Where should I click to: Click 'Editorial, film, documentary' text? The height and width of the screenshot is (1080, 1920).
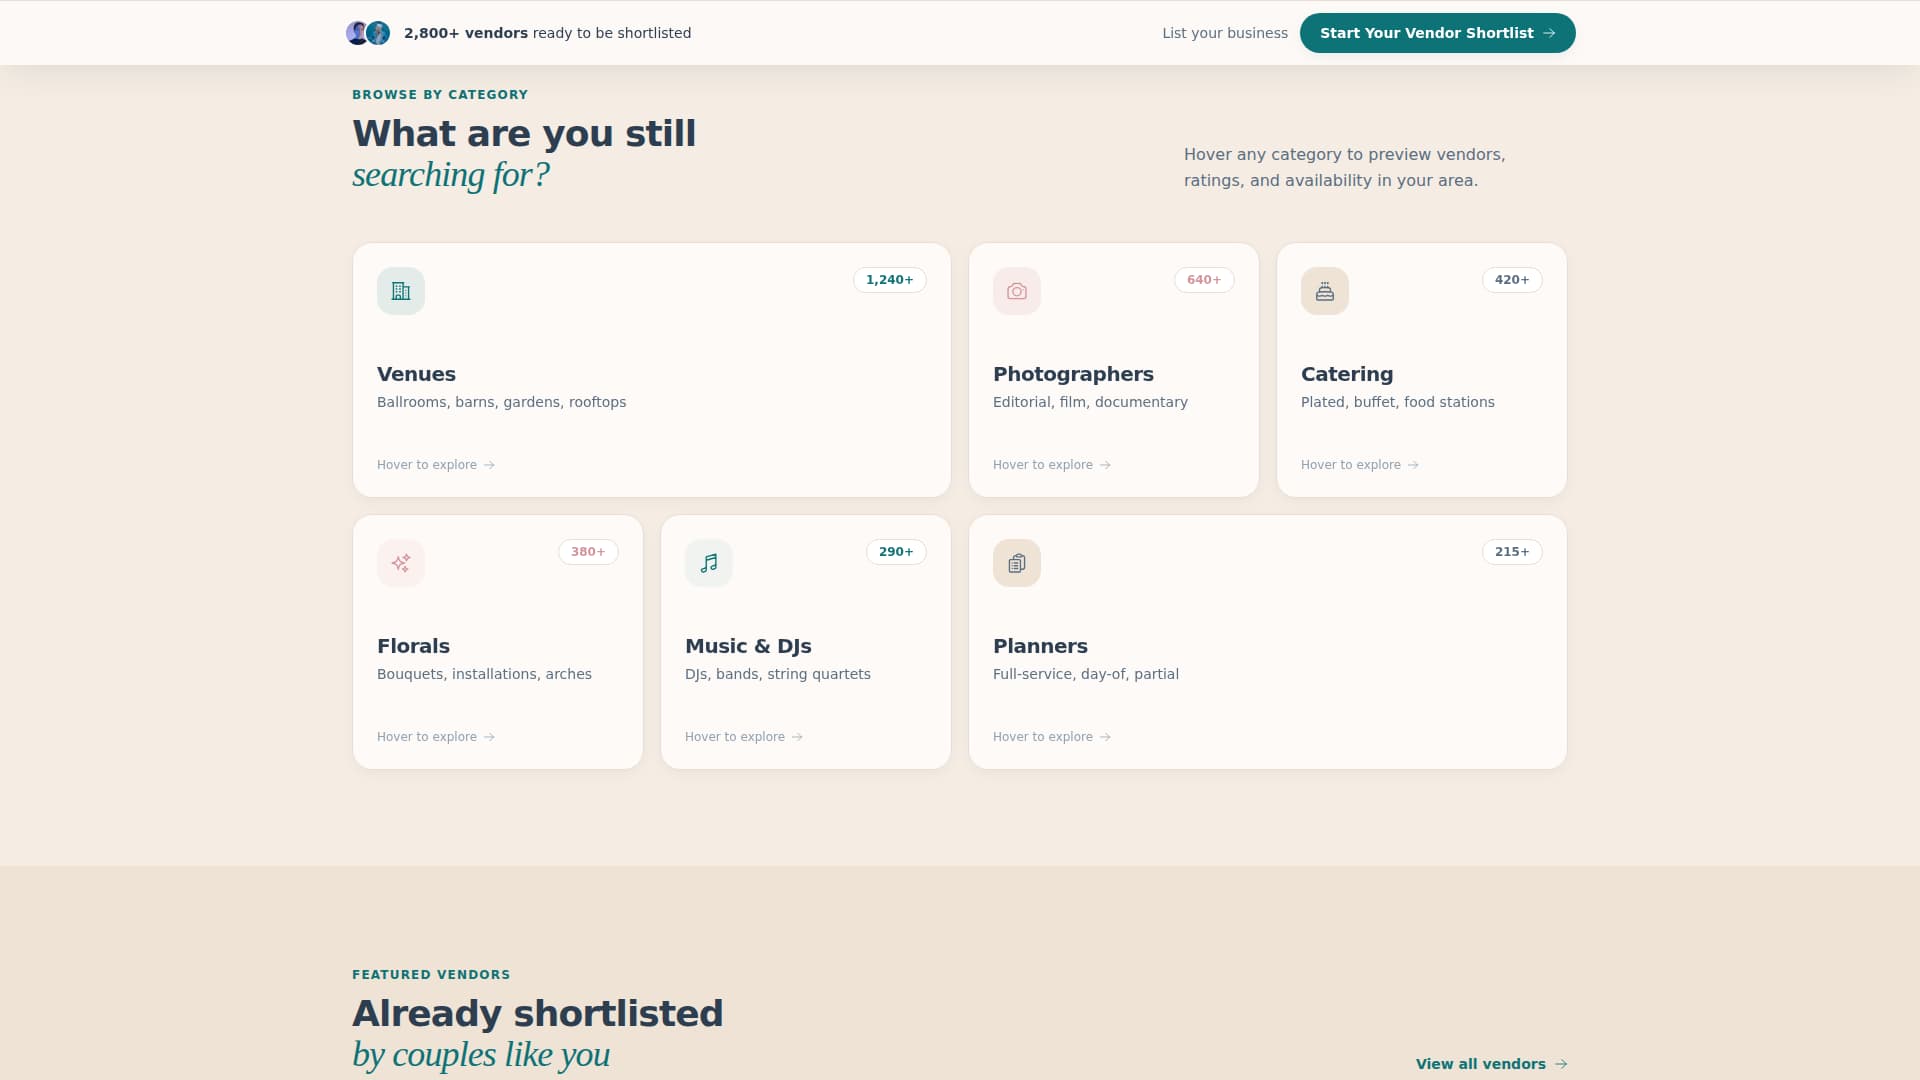coord(1090,402)
